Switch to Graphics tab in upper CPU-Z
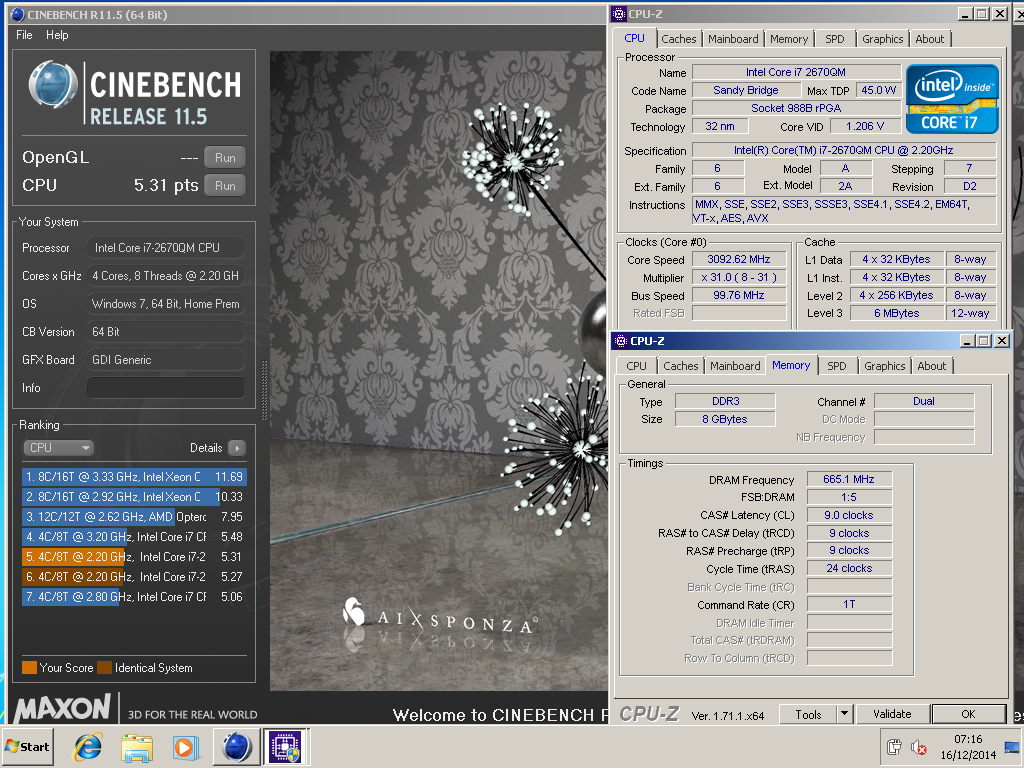Viewport: 1024px width, 768px height. tap(882, 39)
